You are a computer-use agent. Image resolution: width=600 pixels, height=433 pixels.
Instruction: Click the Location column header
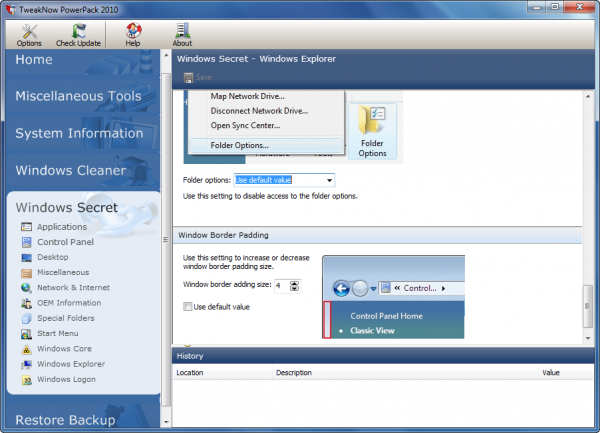coord(223,373)
